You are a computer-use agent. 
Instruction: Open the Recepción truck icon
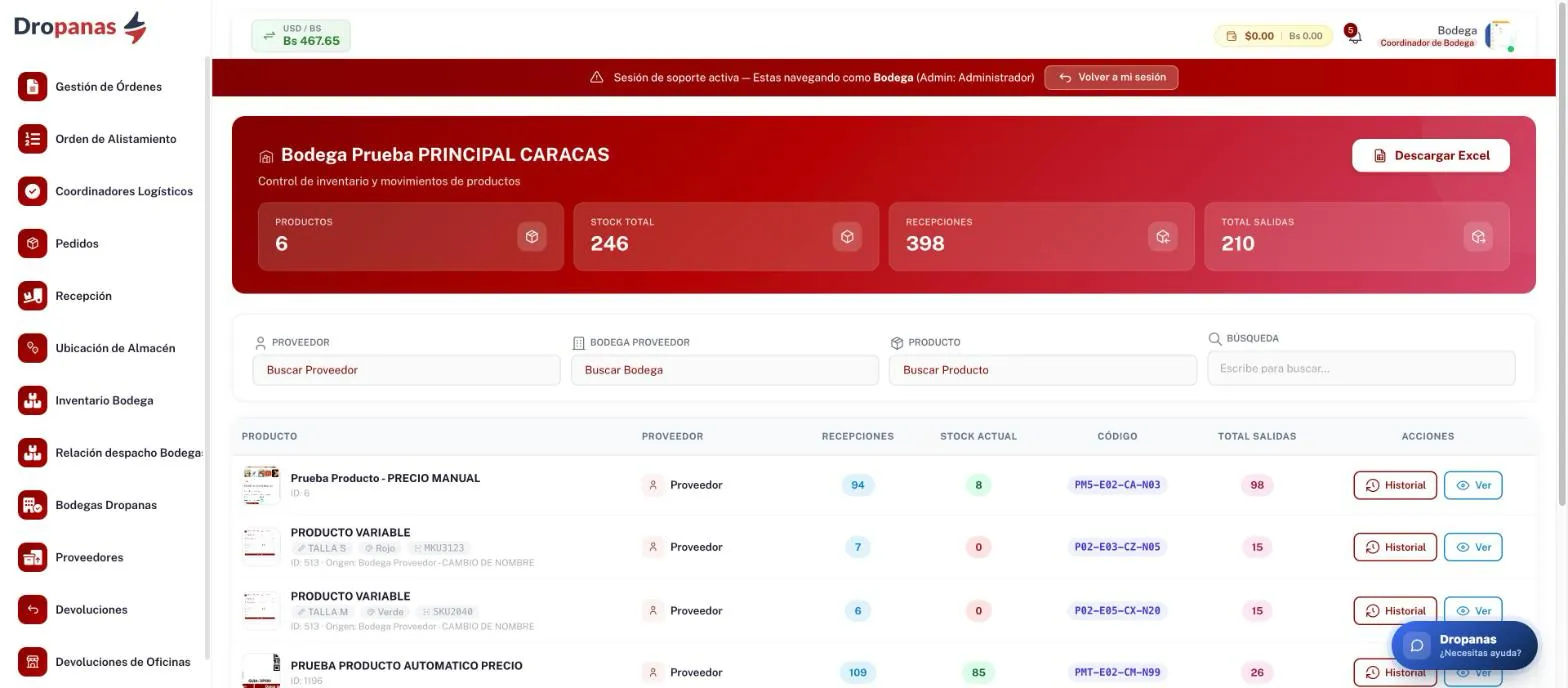click(32, 296)
